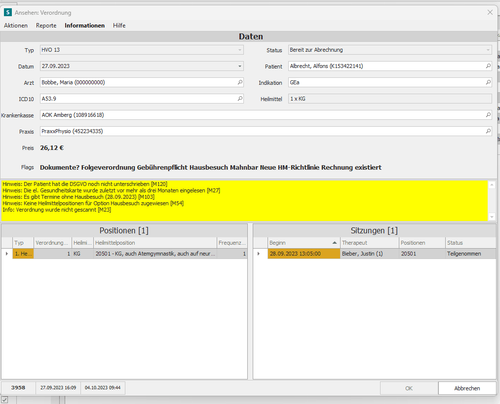Screen dimensions: 500x404
Task: Click the magnifier icon in Krankenkasse field
Action: pos(488,115)
